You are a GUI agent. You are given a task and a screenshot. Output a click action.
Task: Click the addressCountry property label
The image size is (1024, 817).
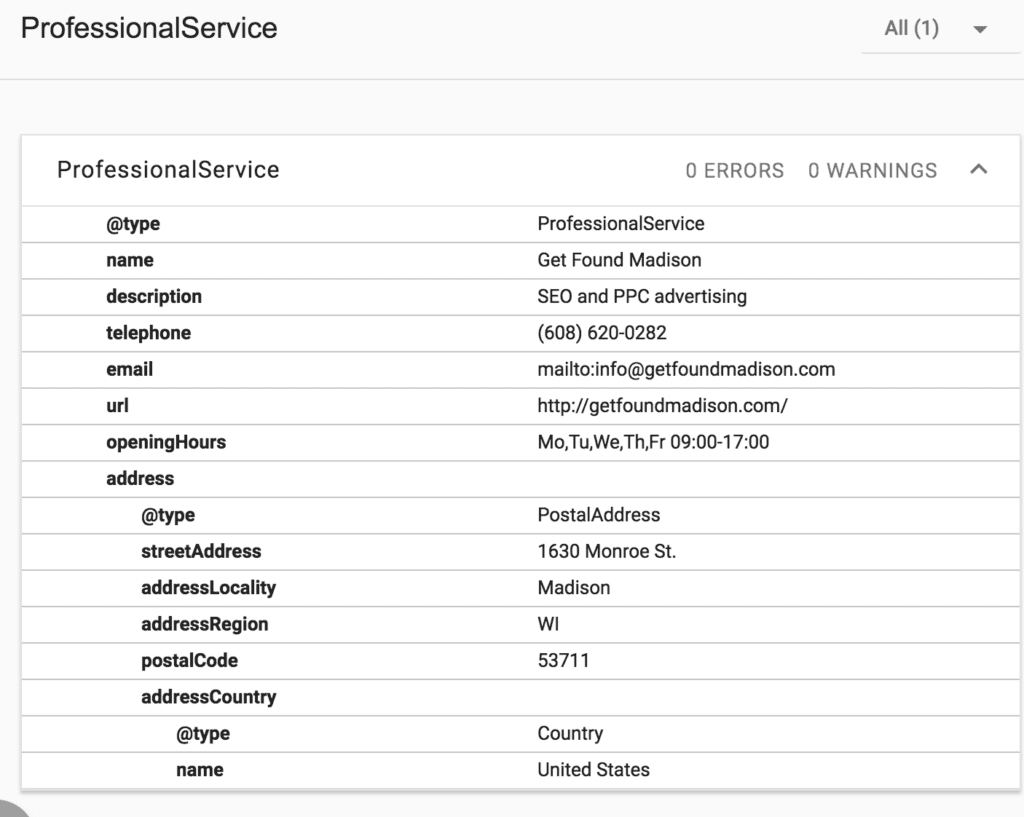pyautogui.click(x=209, y=697)
